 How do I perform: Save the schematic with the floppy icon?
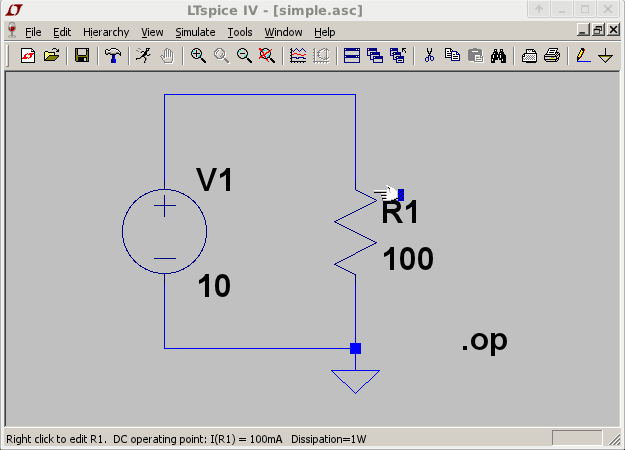[x=82, y=55]
